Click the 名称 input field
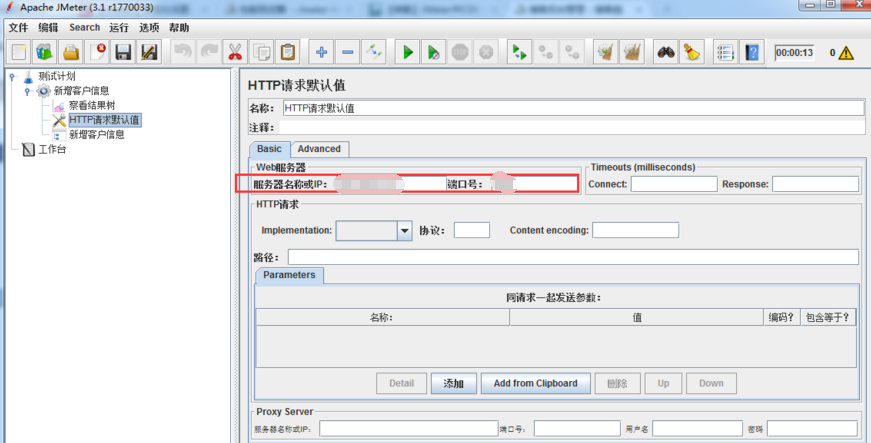Viewport: 871px width, 443px height. [x=573, y=108]
